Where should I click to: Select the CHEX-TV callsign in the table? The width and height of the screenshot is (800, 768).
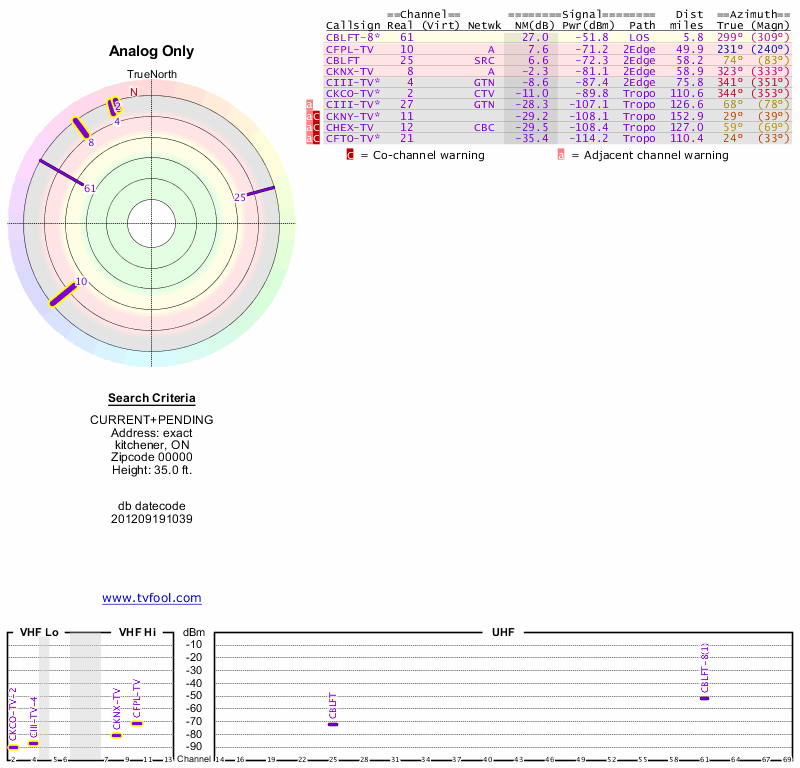click(350, 128)
